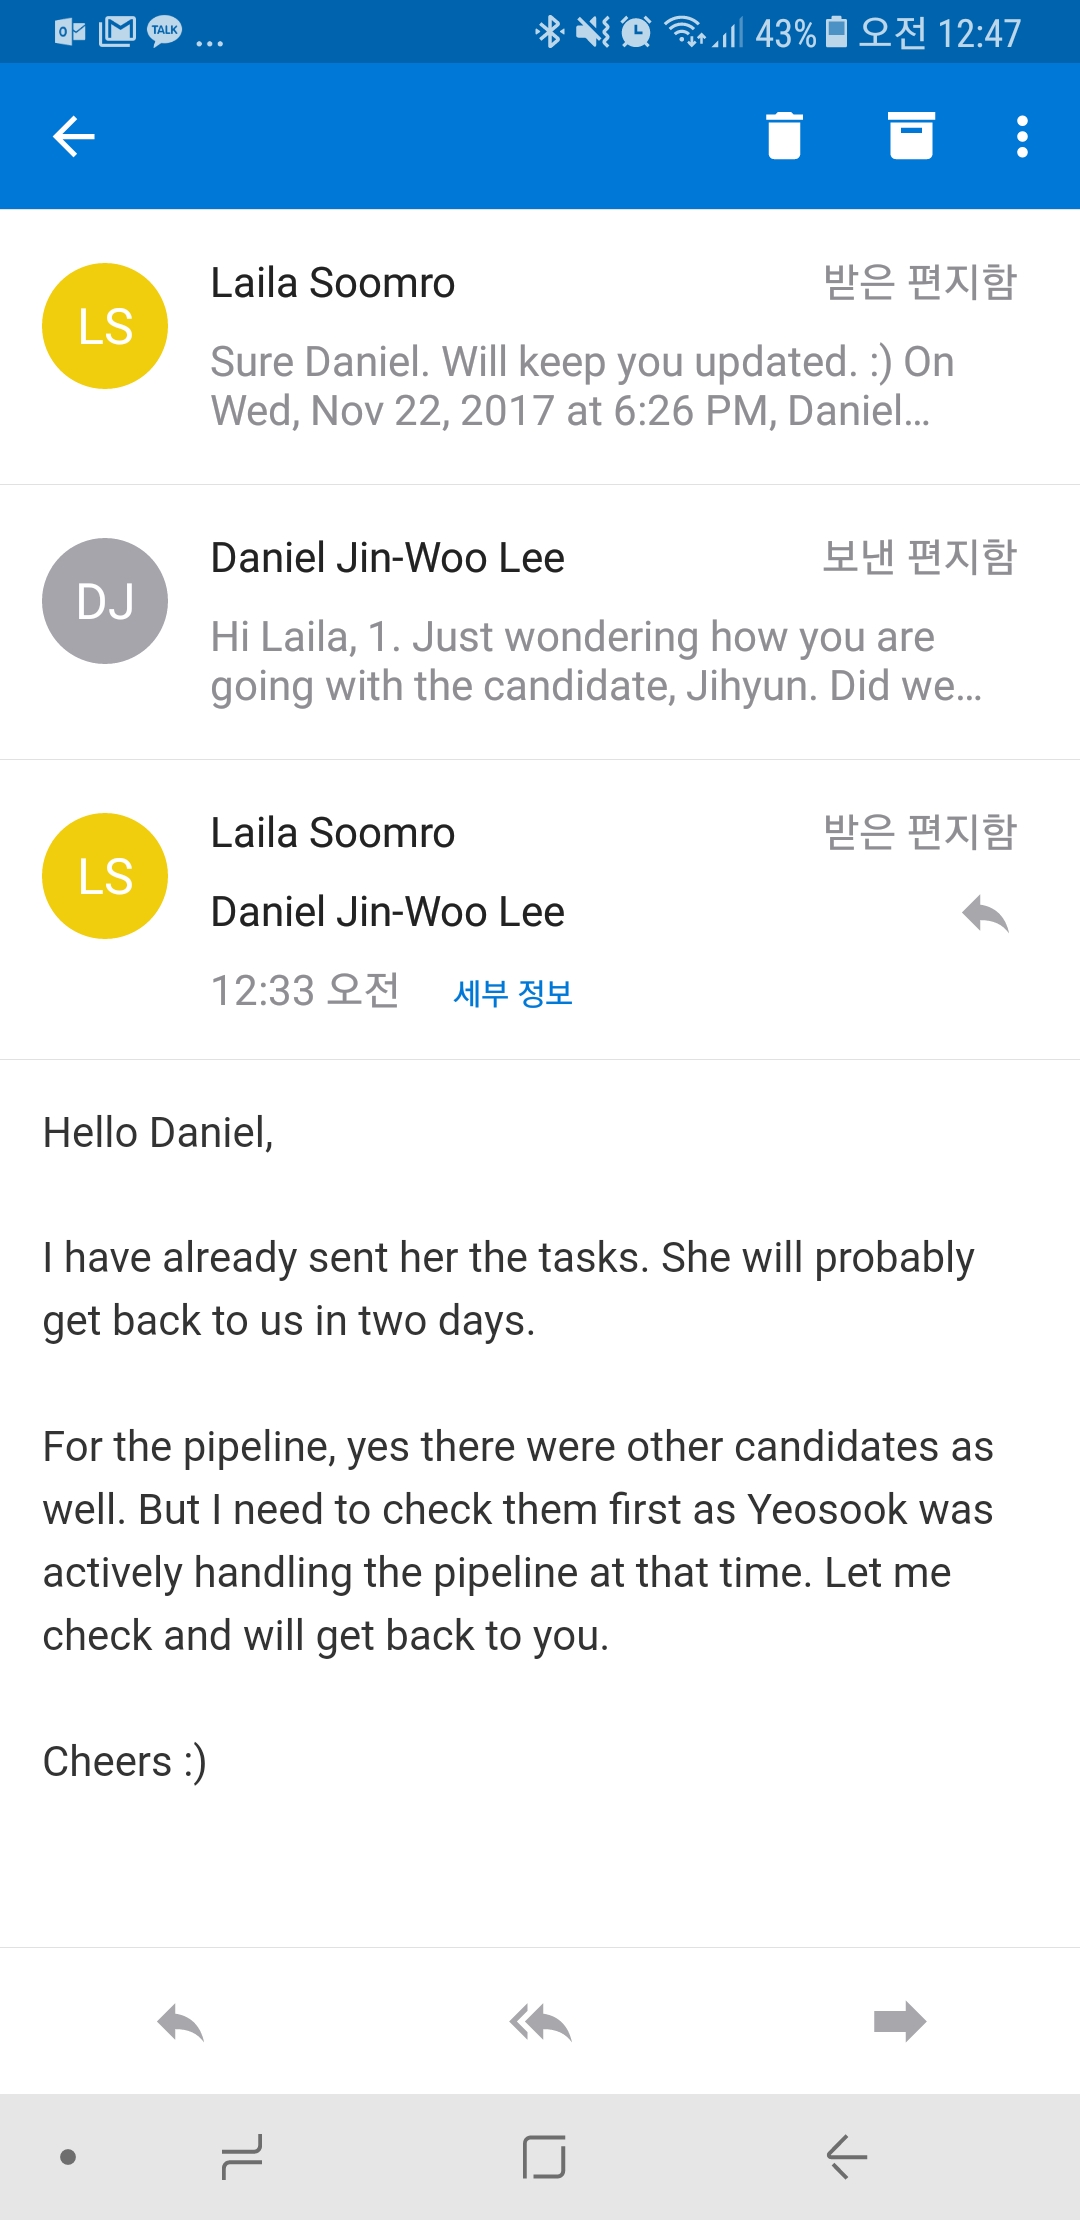This screenshot has width=1080, height=2220.
Task: Open the three-dot overflow menu
Action: pyautogui.click(x=1022, y=137)
